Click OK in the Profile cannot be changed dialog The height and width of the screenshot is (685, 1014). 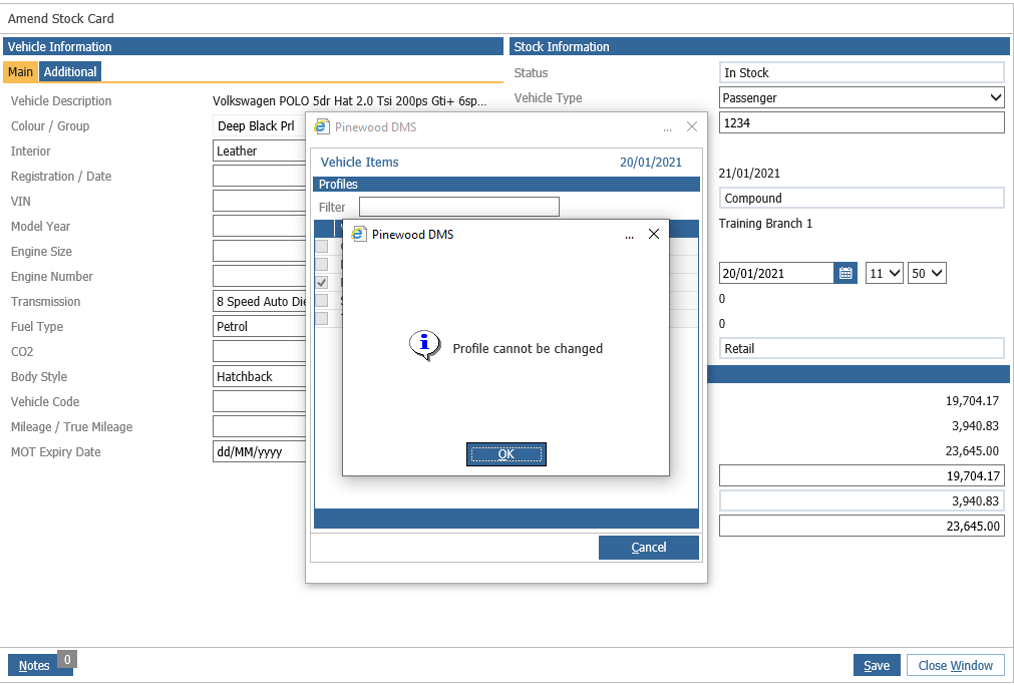(506, 454)
